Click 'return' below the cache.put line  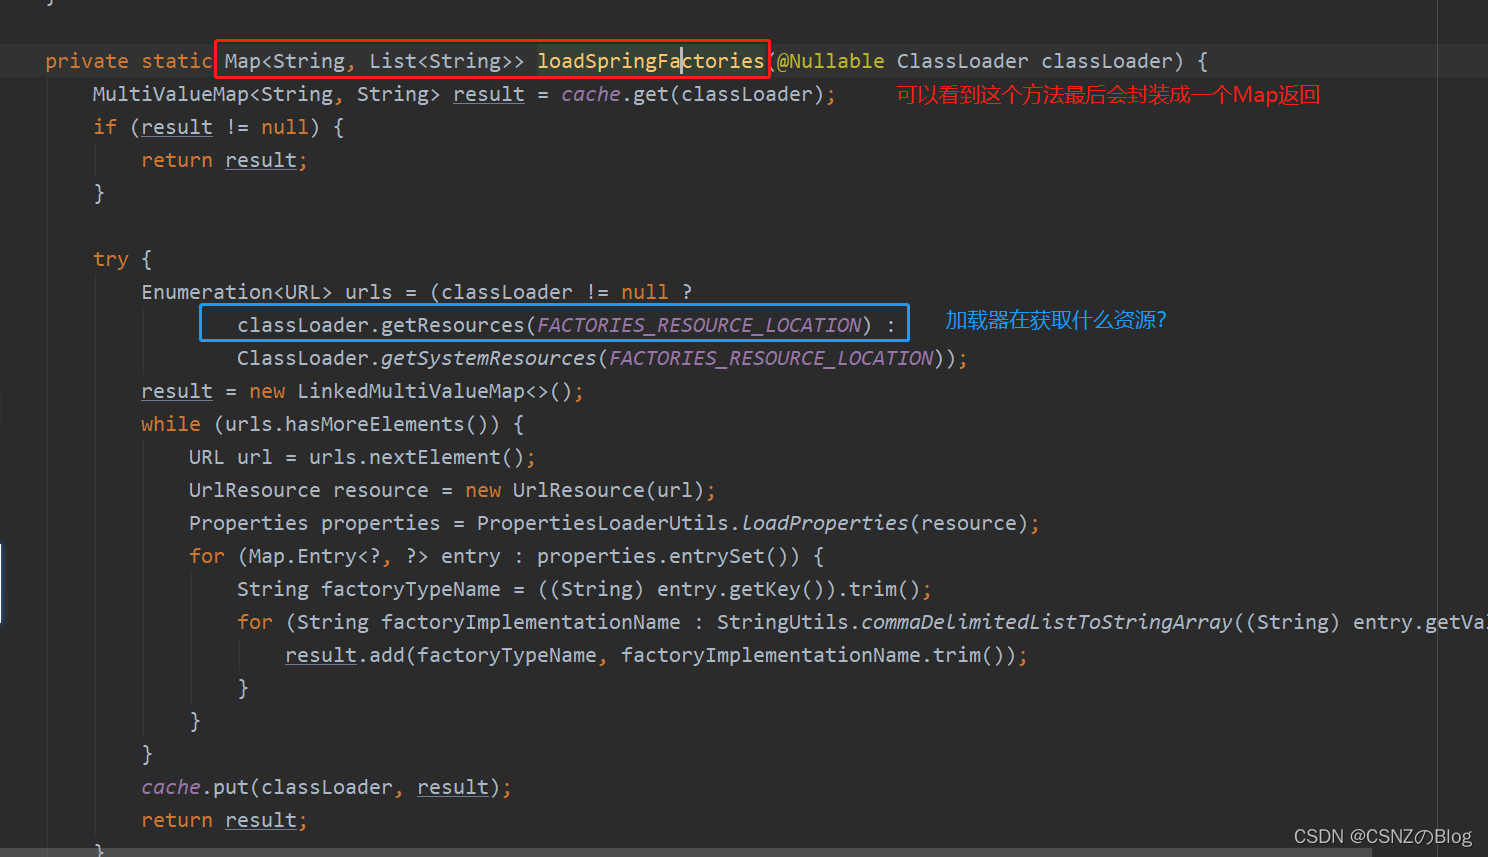click(177, 820)
